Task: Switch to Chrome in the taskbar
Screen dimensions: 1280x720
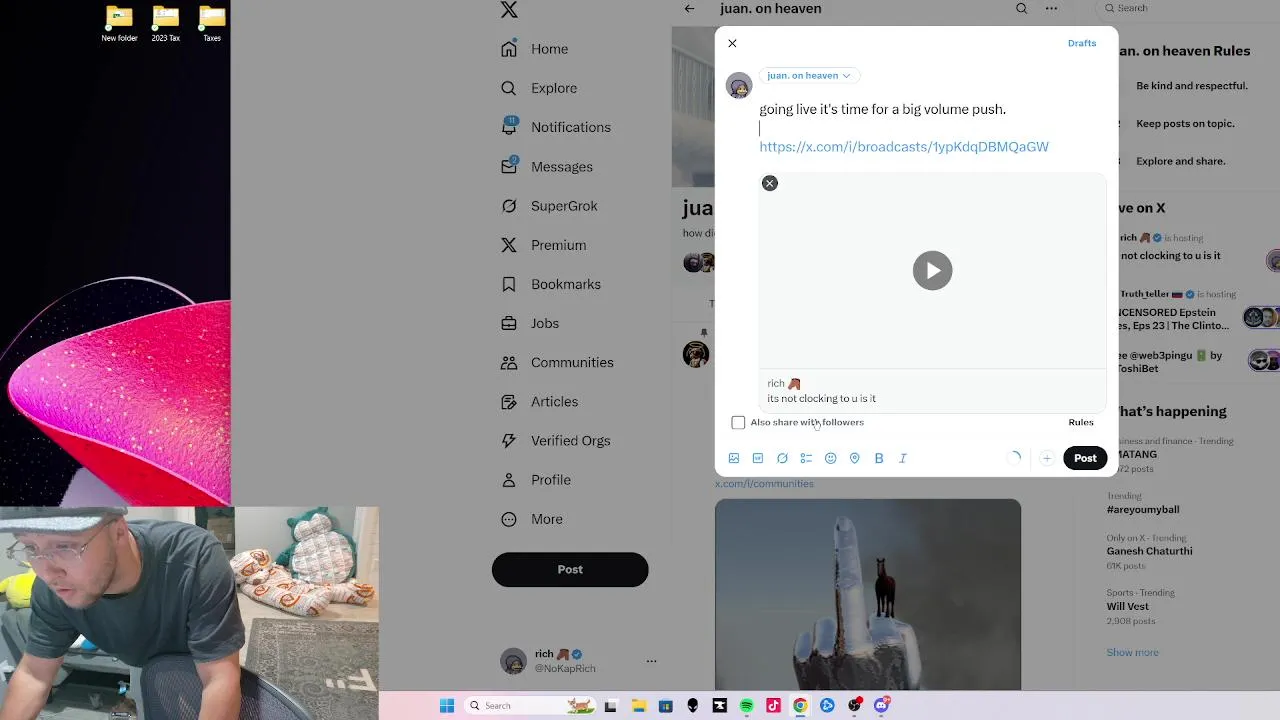Action: tap(800, 706)
